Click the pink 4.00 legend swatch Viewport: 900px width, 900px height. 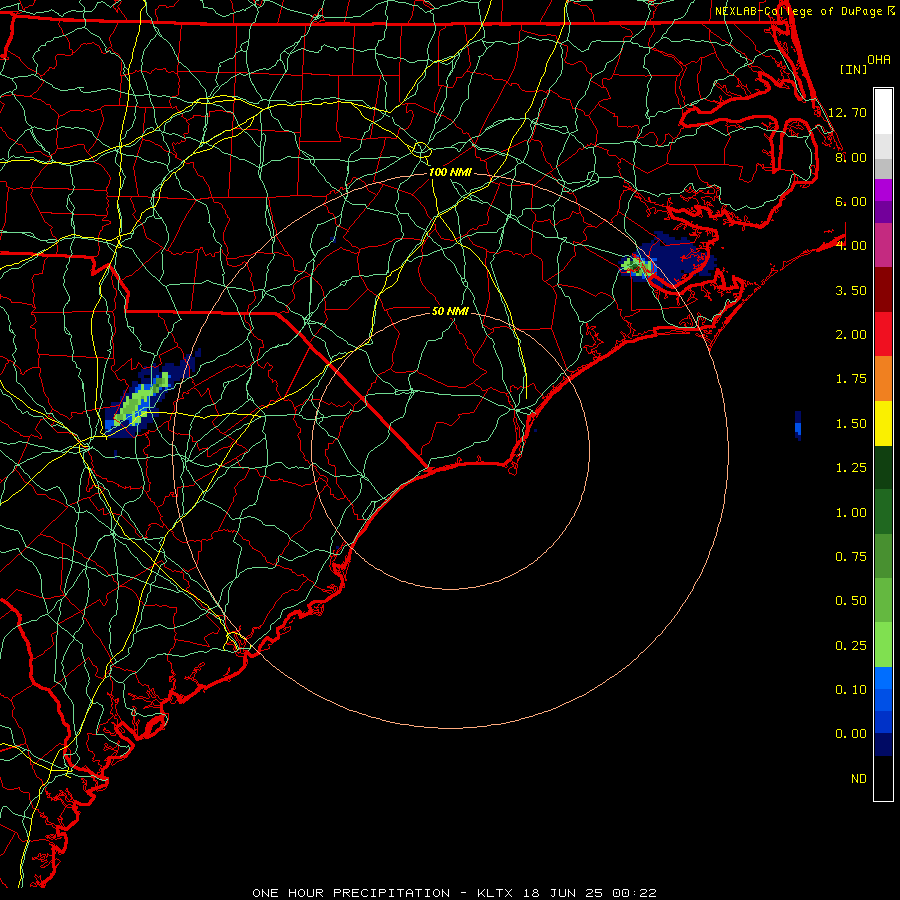point(883,245)
